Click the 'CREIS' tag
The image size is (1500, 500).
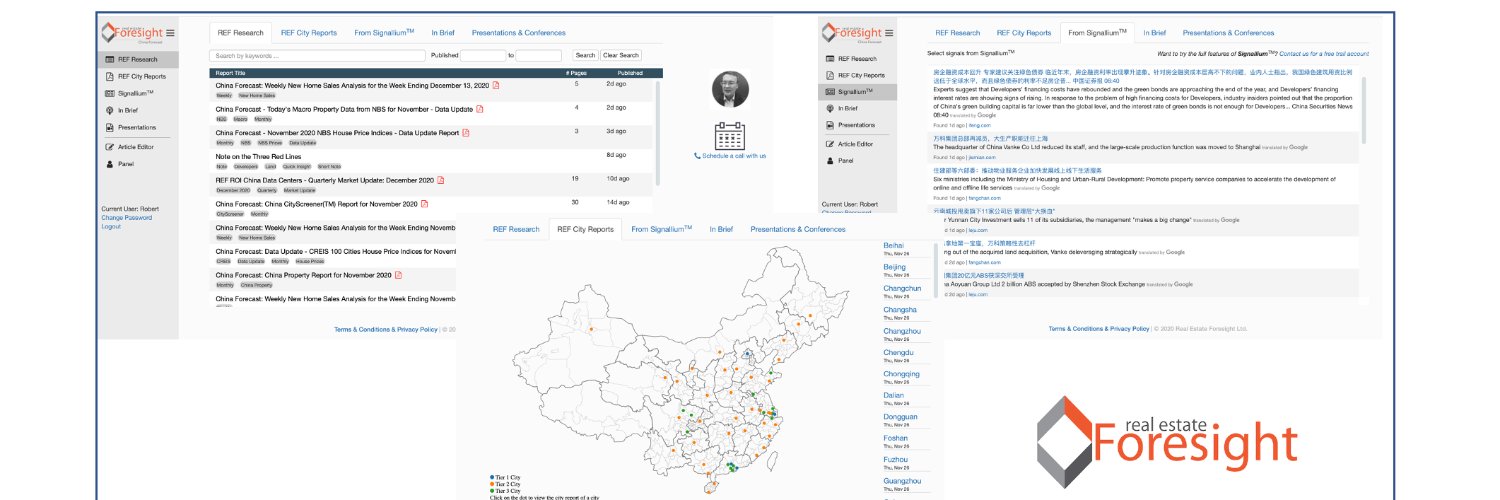[x=224, y=261]
